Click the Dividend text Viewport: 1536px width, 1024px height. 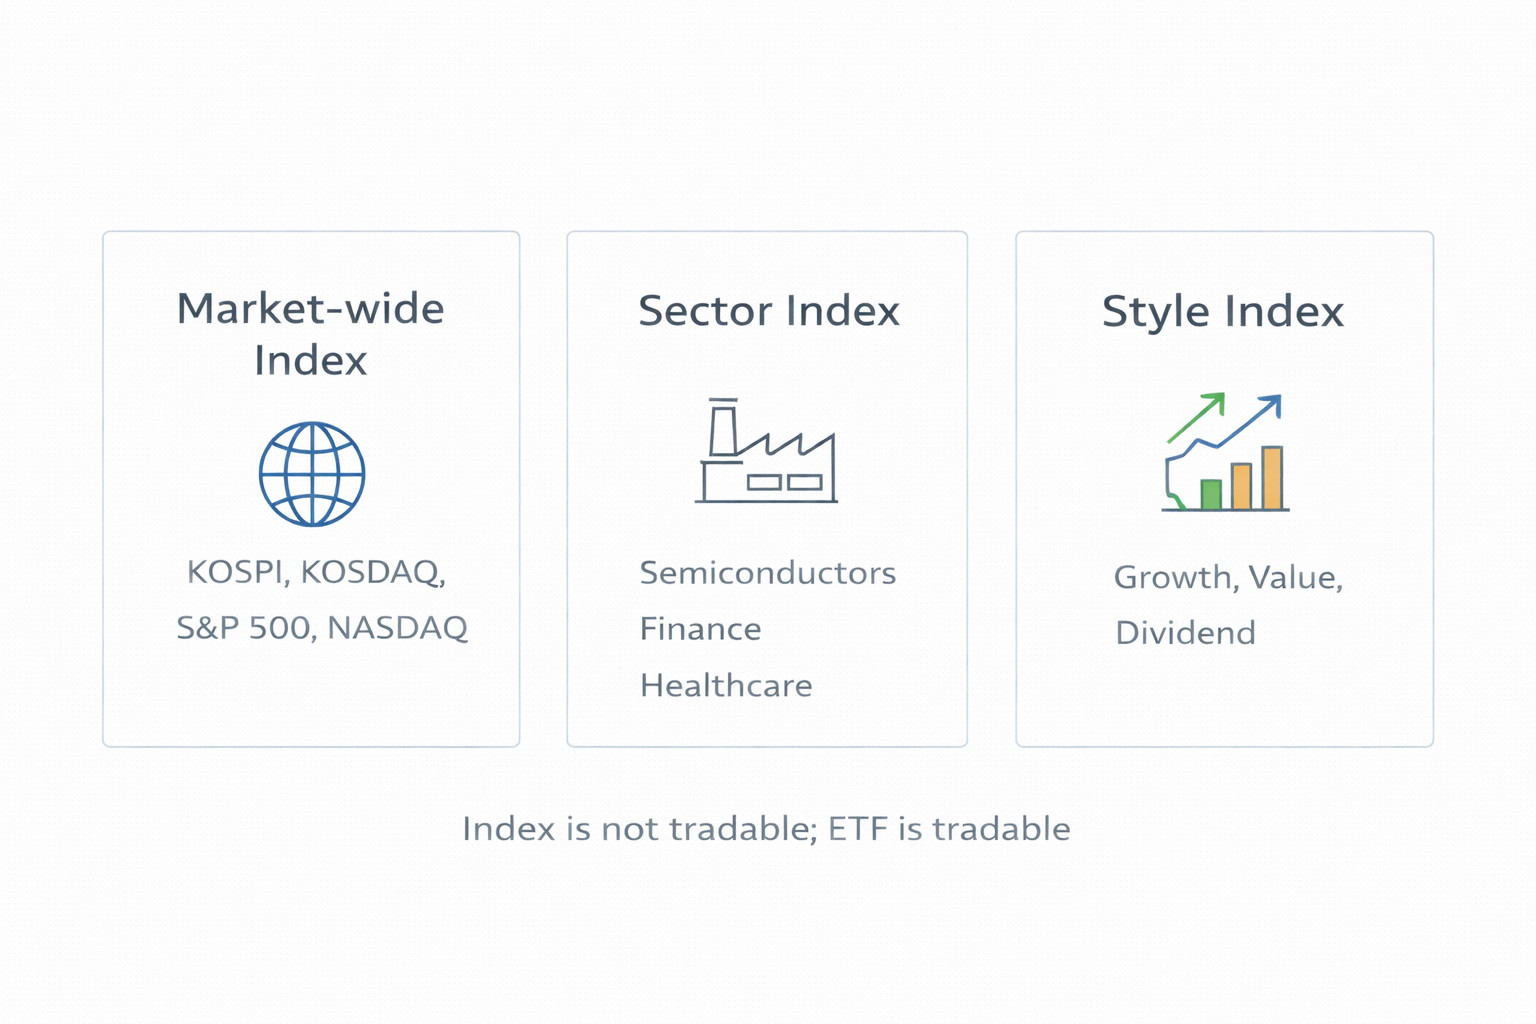point(1185,633)
